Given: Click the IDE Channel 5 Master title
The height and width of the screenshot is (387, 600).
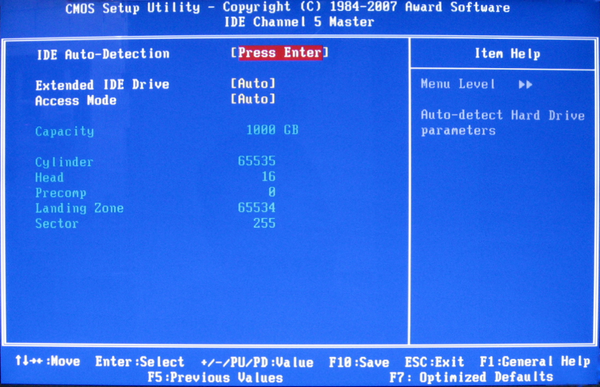Looking at the screenshot, I should pyautogui.click(x=299, y=22).
